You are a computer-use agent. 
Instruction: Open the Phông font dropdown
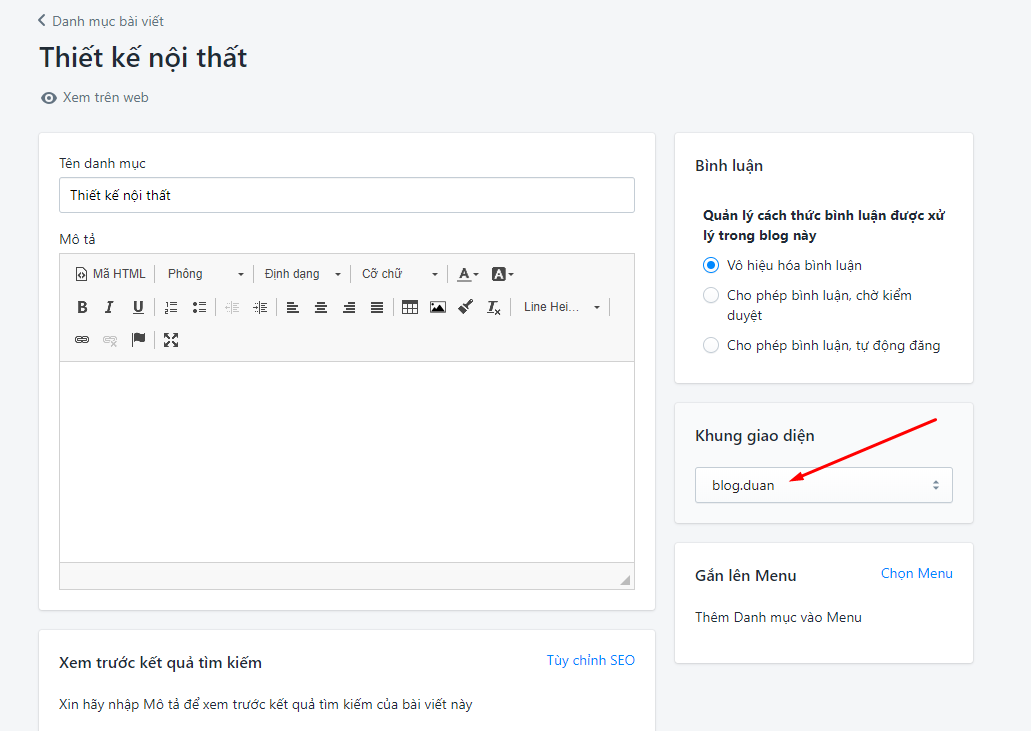click(204, 274)
